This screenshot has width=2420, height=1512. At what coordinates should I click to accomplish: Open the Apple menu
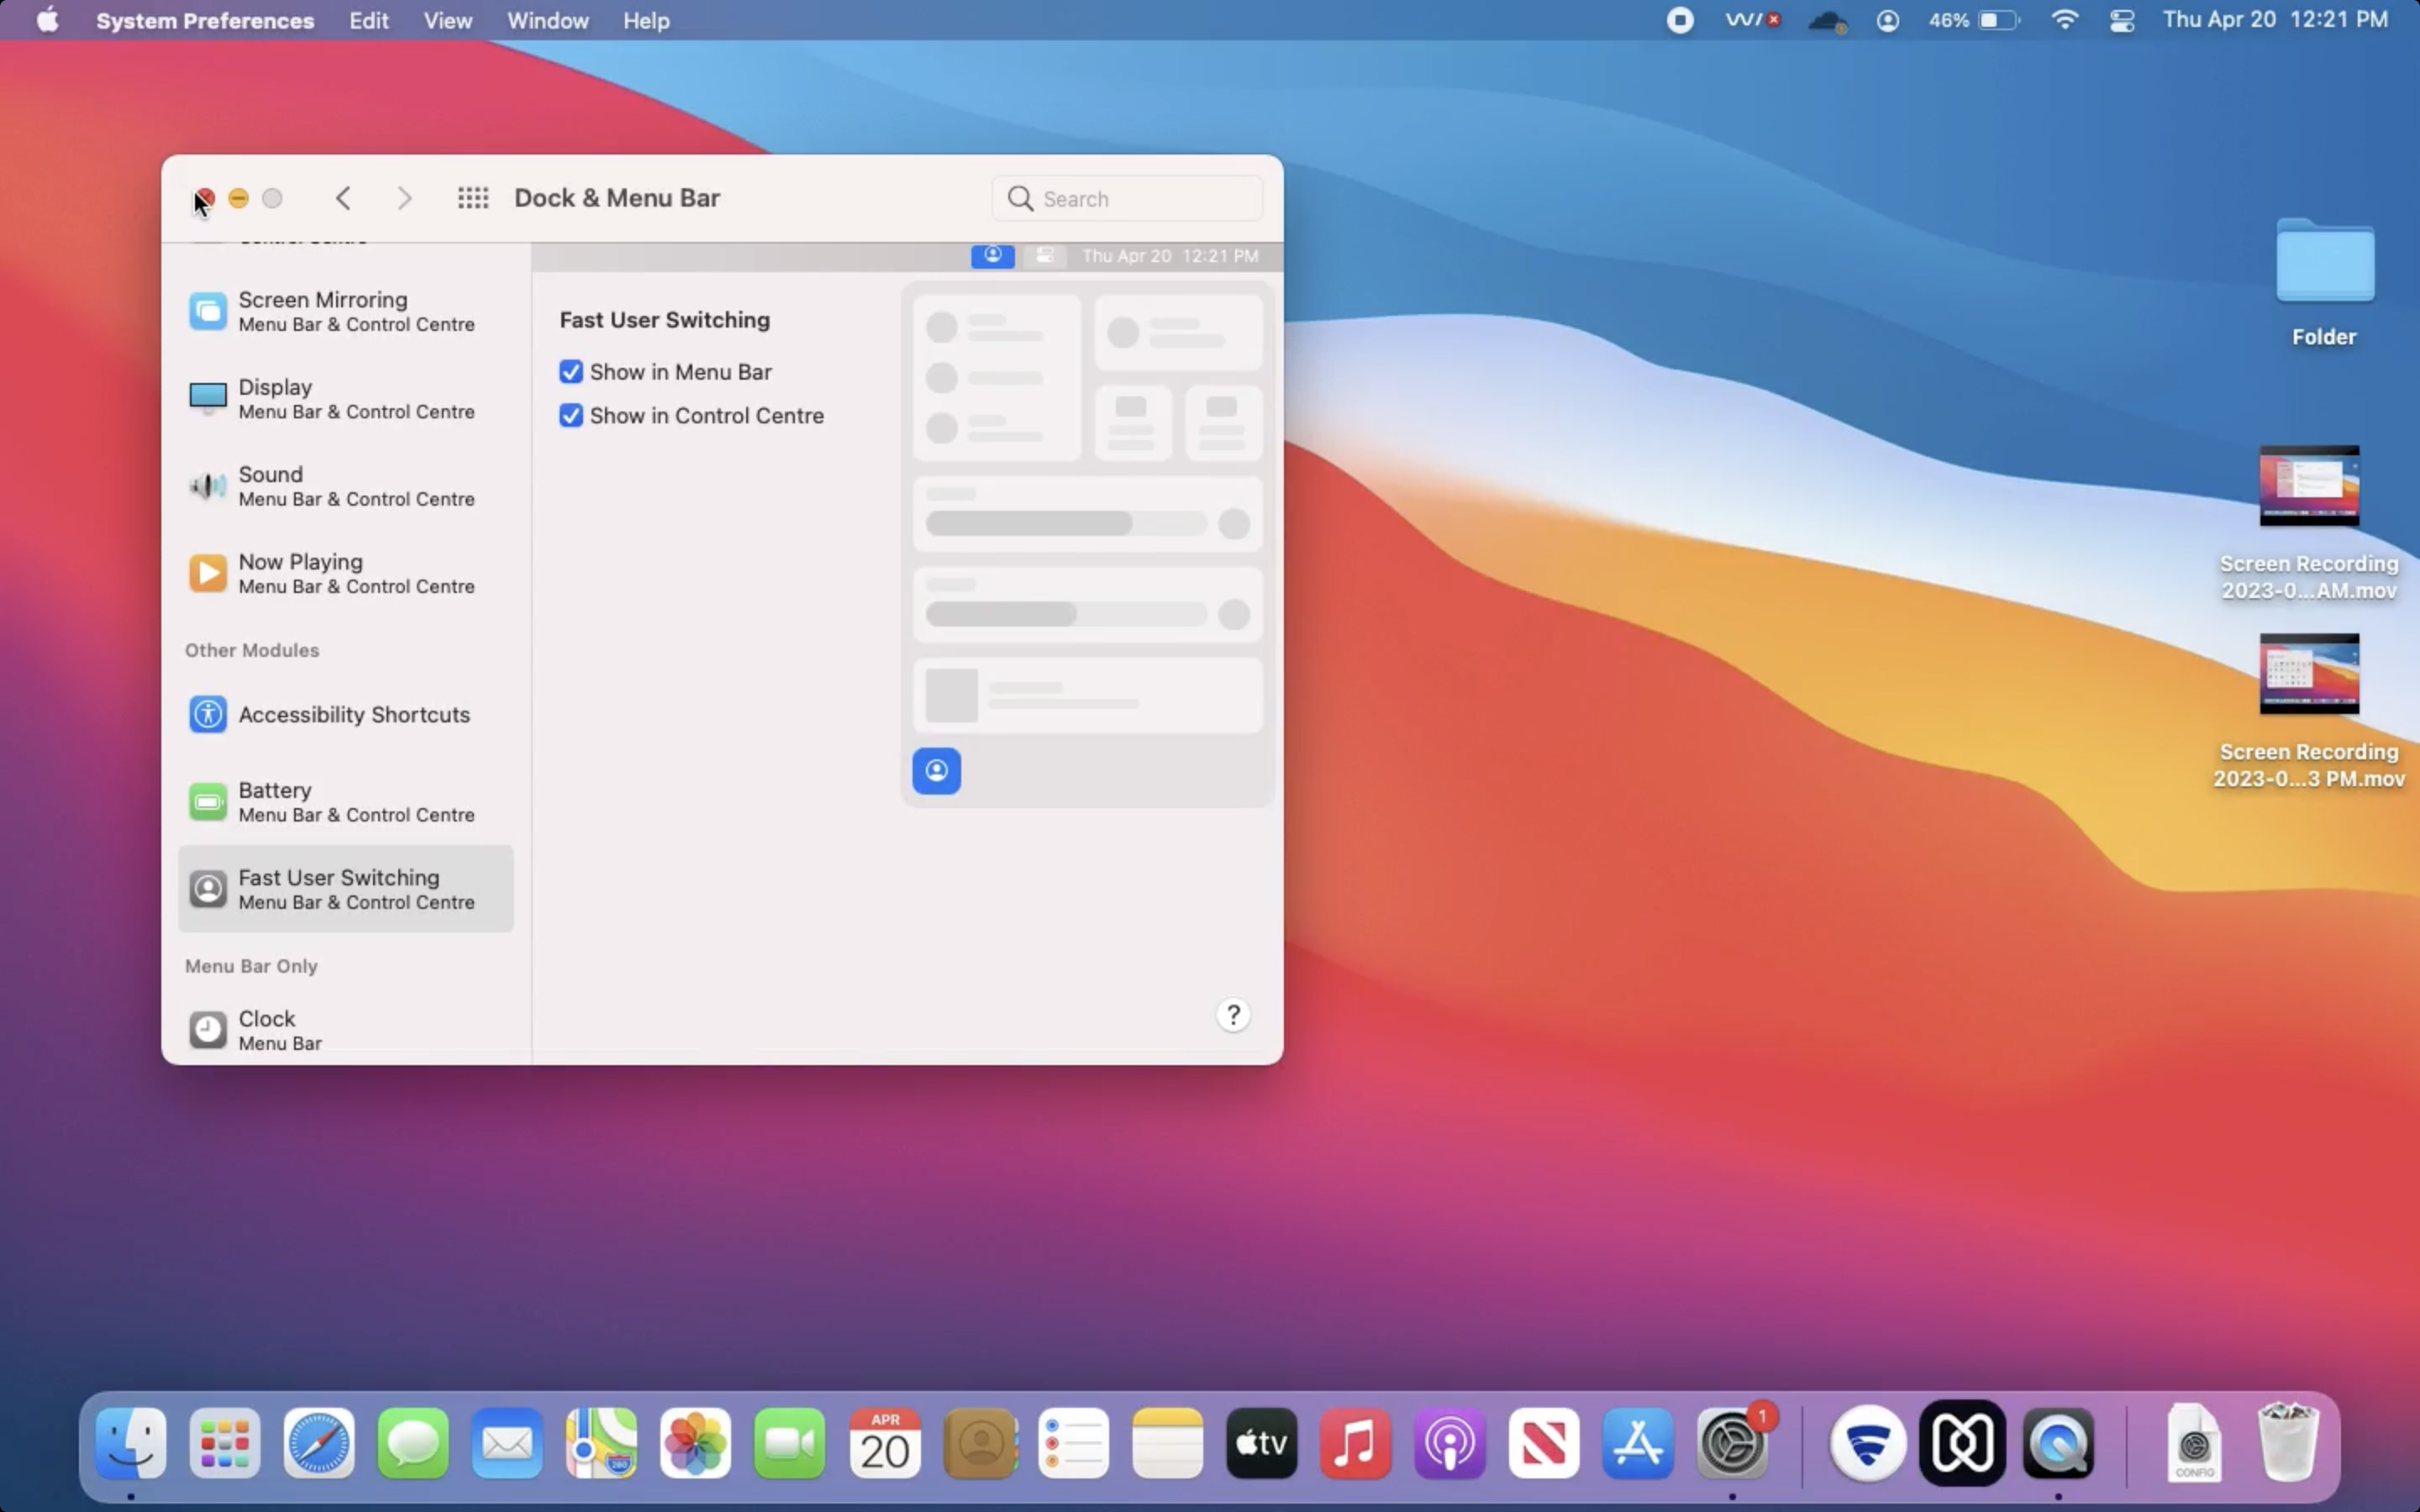tap(47, 20)
